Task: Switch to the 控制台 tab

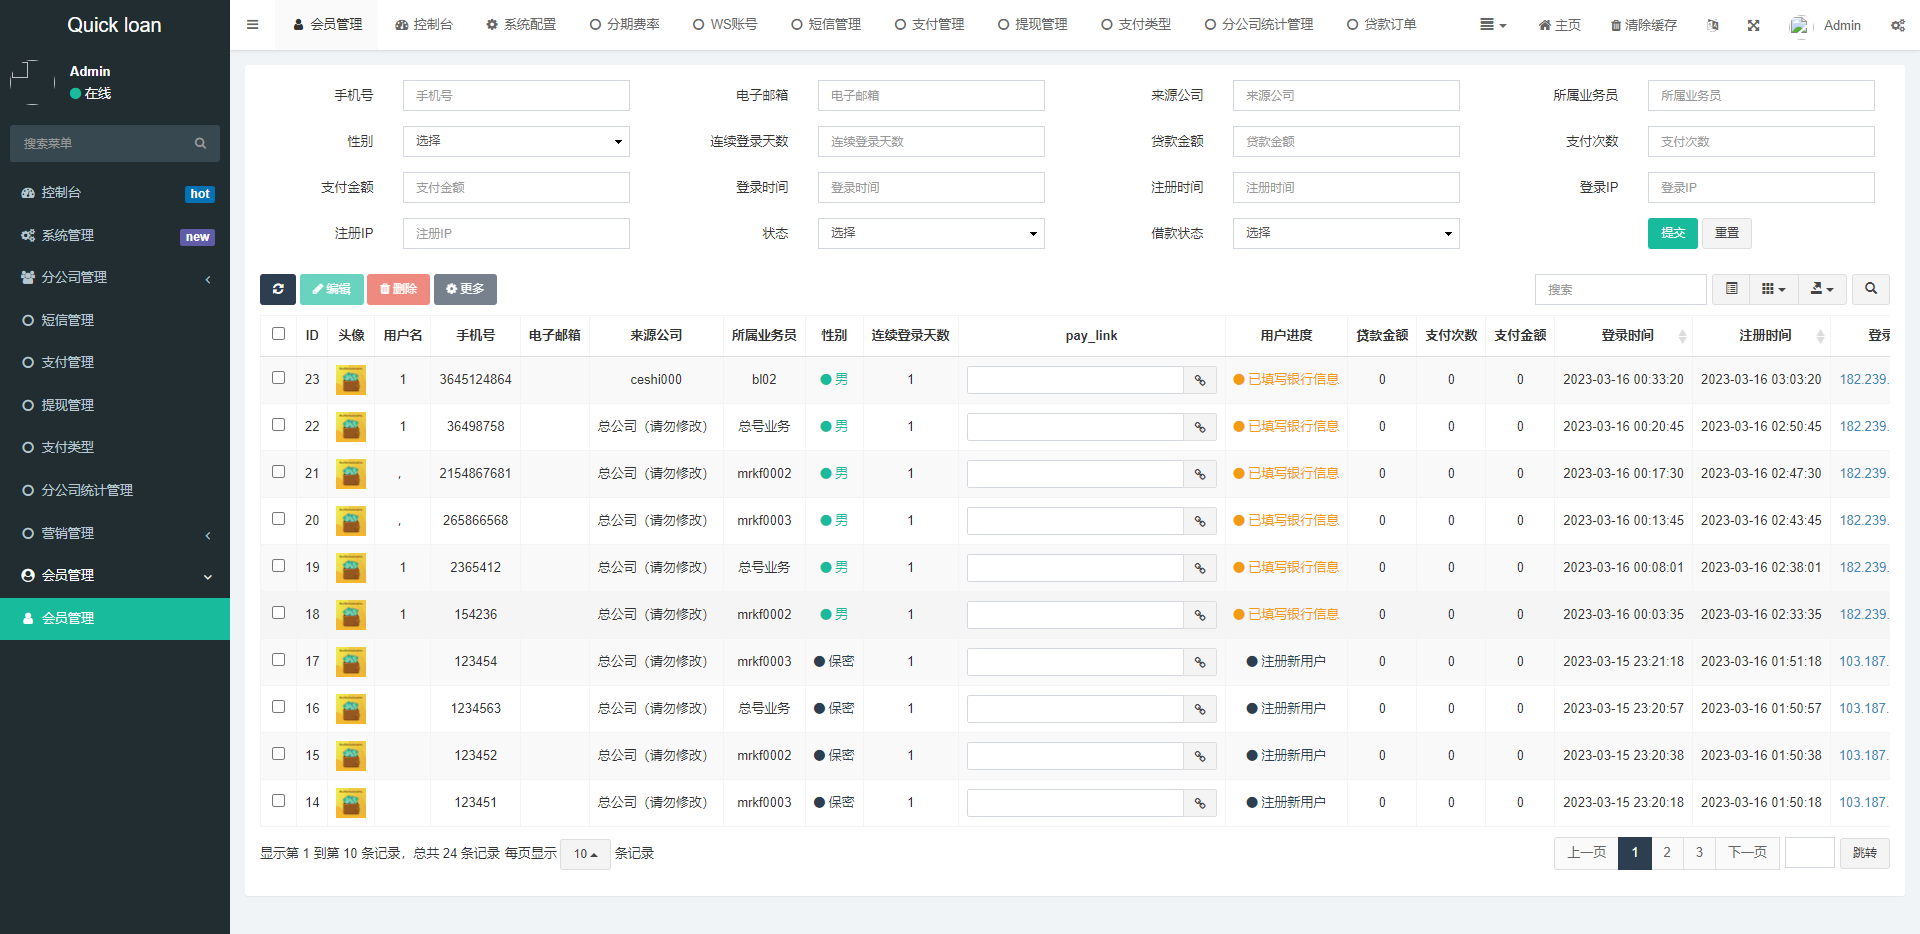Action: pyautogui.click(x=424, y=24)
